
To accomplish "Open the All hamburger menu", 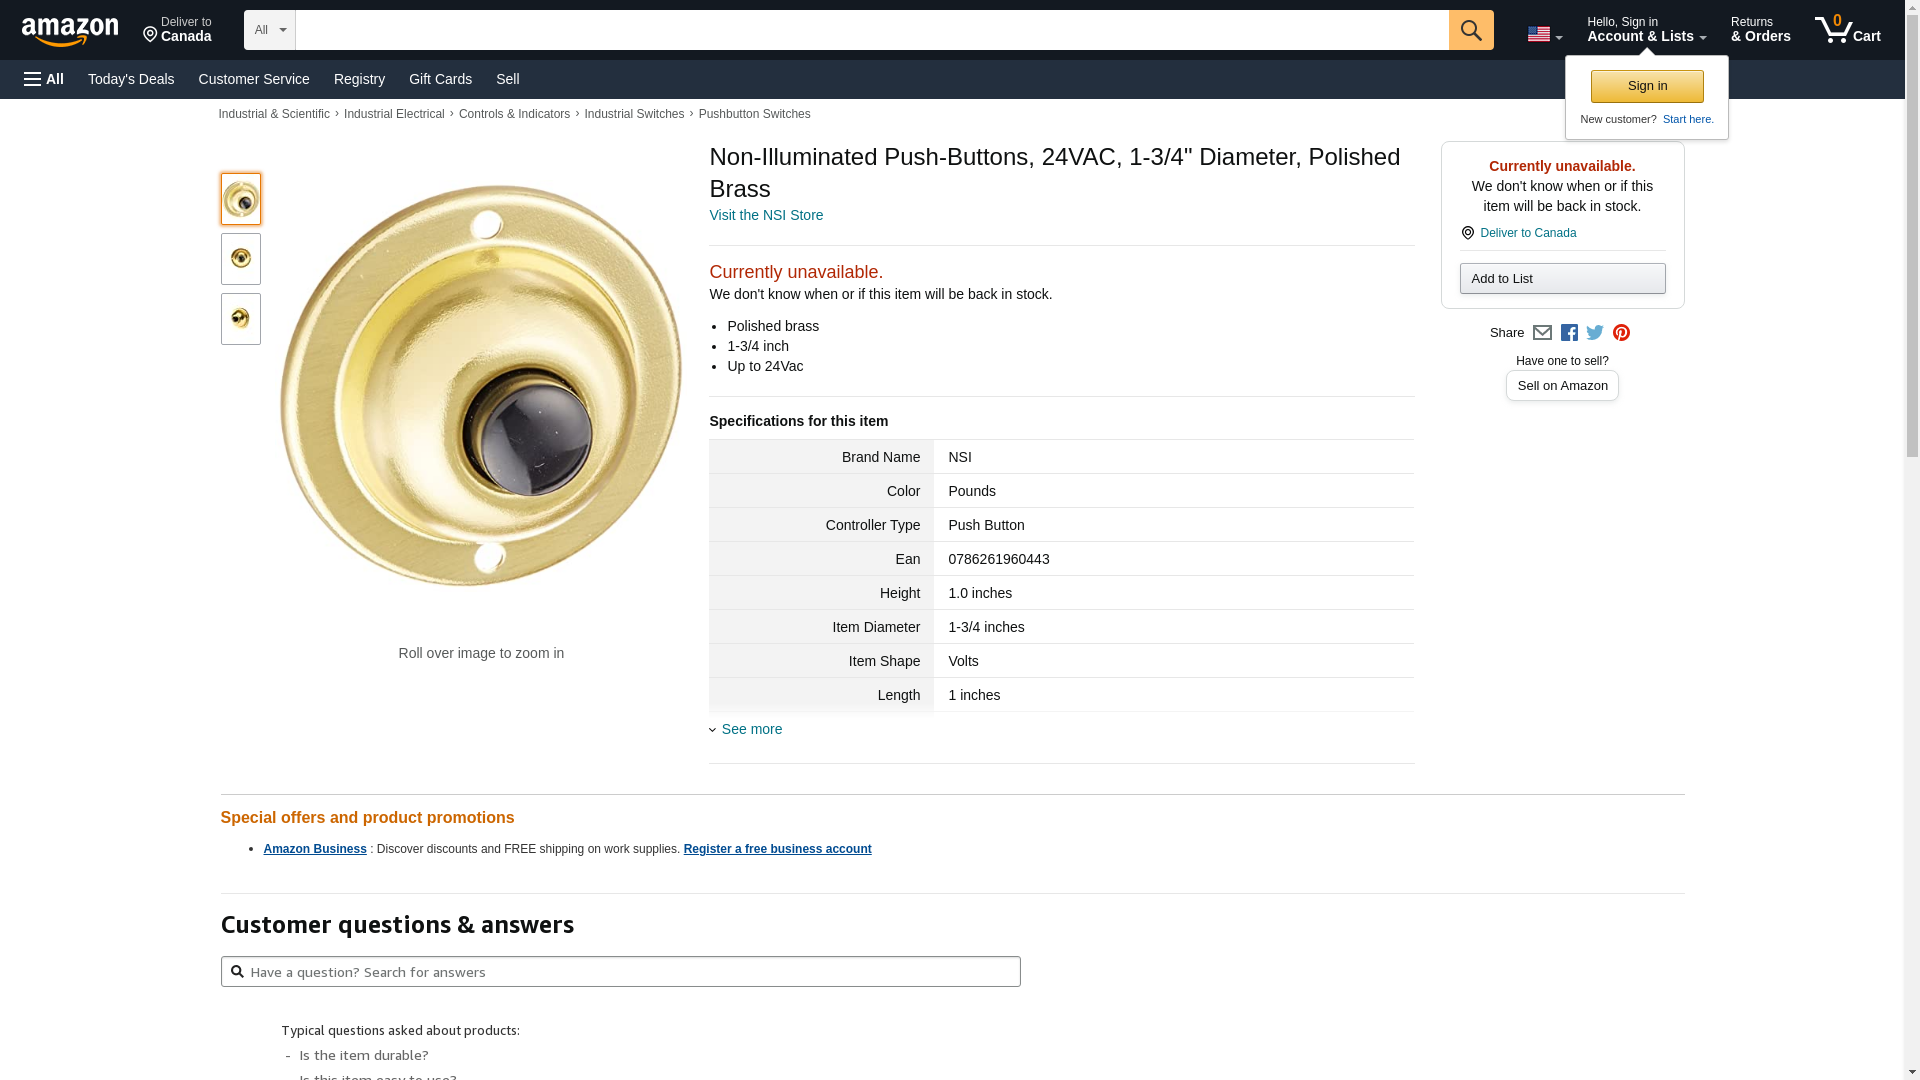I will click(44, 79).
